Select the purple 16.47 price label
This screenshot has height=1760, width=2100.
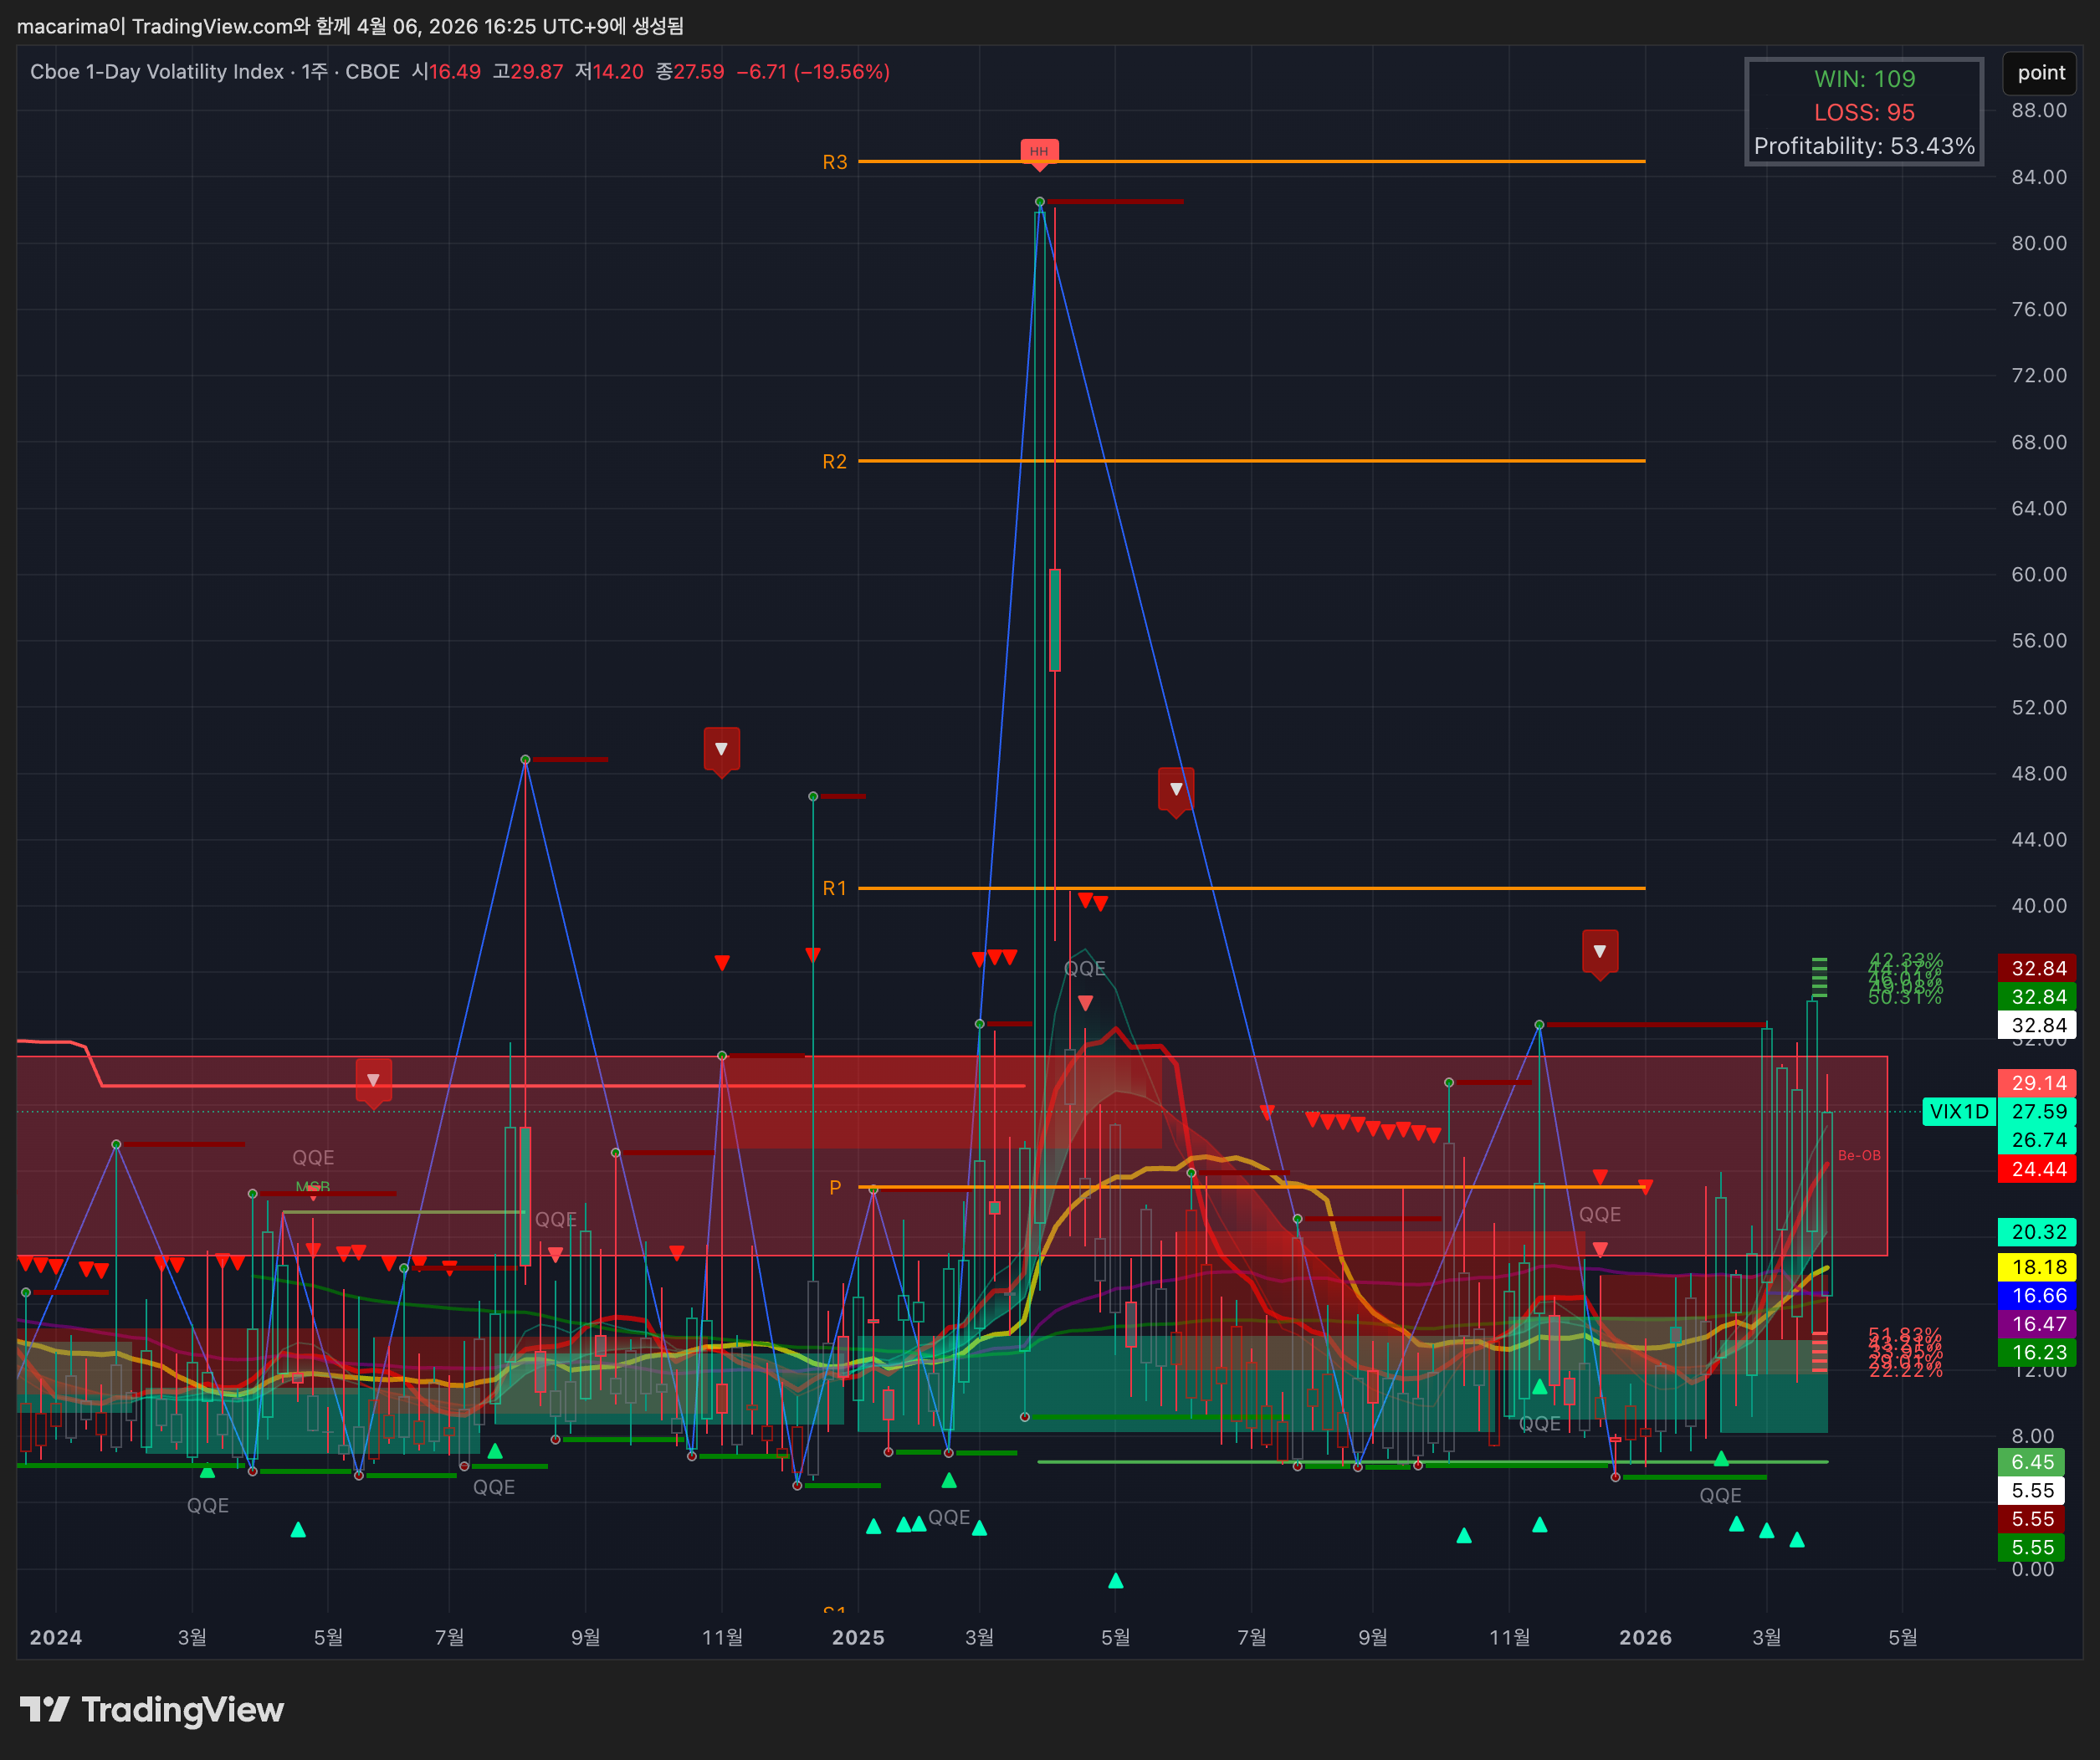pos(2038,1323)
